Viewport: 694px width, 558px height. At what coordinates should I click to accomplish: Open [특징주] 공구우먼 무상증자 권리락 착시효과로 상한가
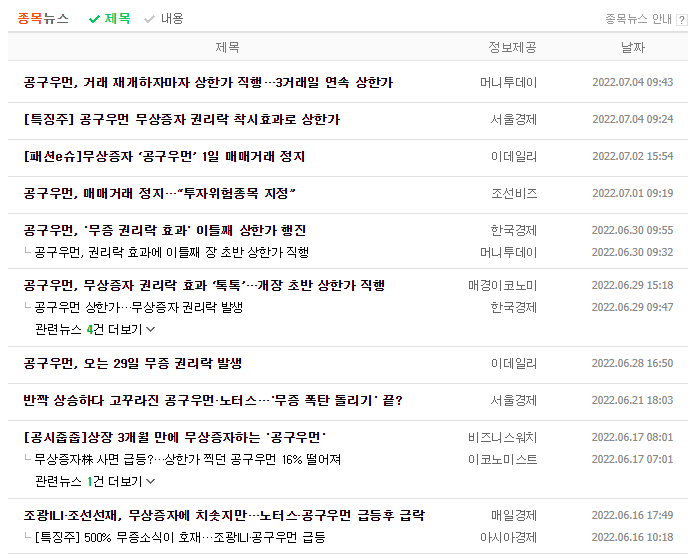[181, 119]
